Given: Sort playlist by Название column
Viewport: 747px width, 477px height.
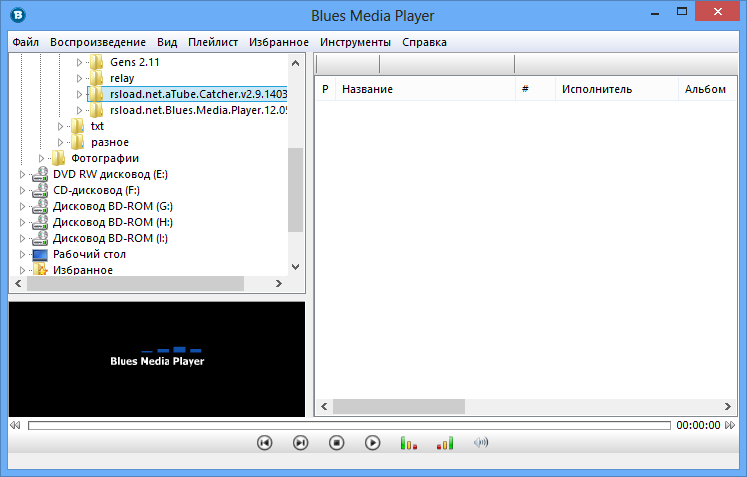Looking at the screenshot, I should click(426, 89).
